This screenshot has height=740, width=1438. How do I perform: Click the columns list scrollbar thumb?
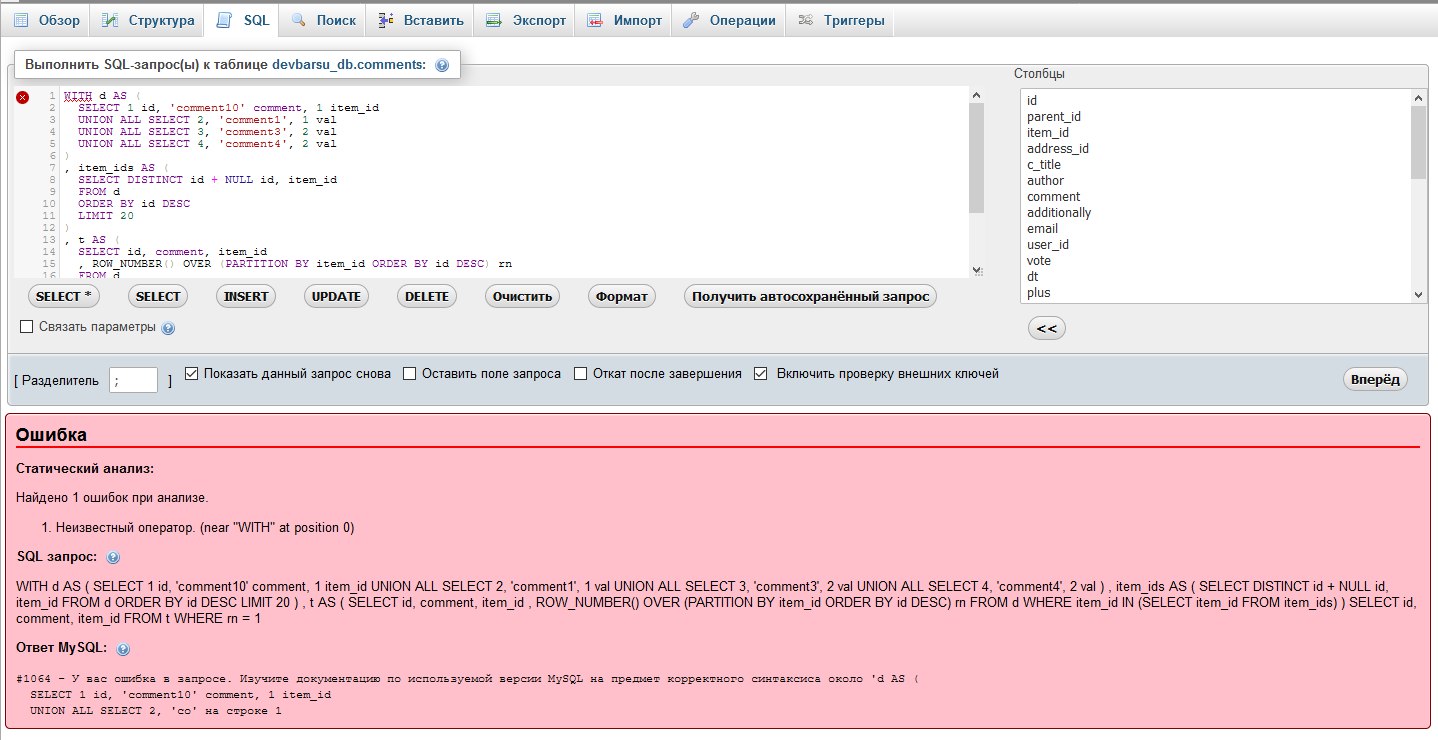pos(1418,142)
